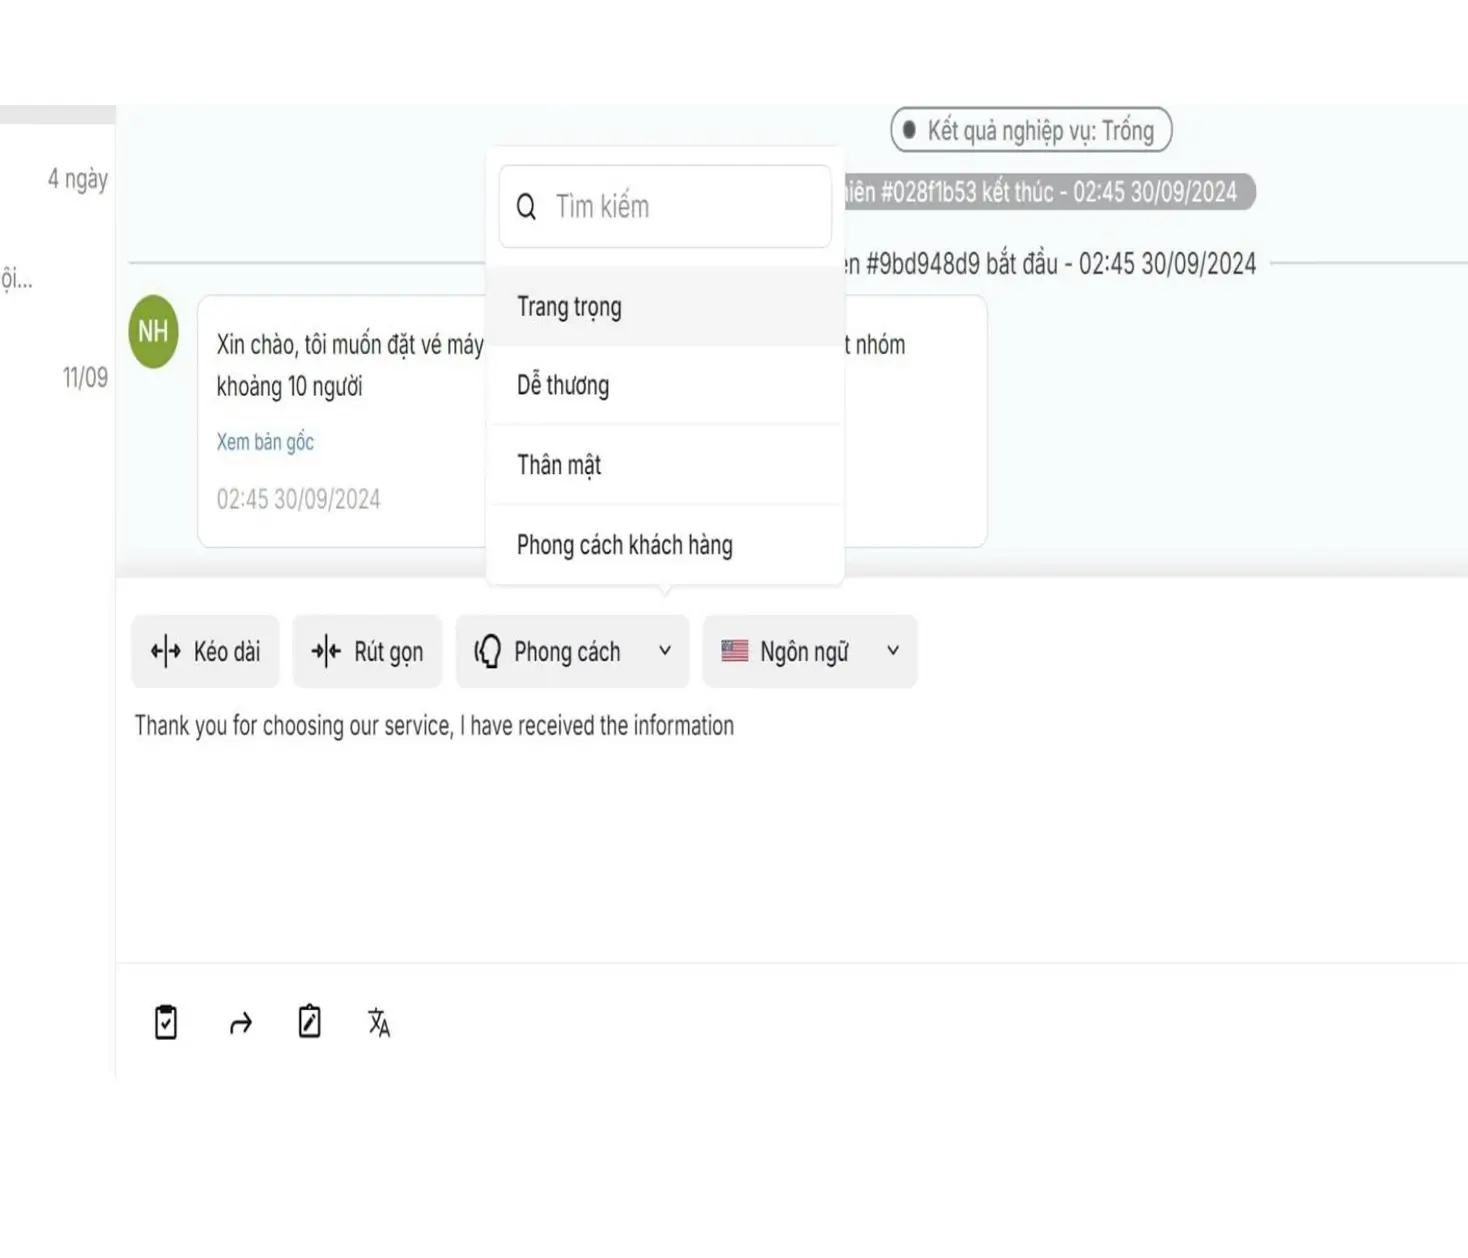Choose the Dễ thương style option
Viewport: 1468px width, 1258px height.
coord(563,386)
